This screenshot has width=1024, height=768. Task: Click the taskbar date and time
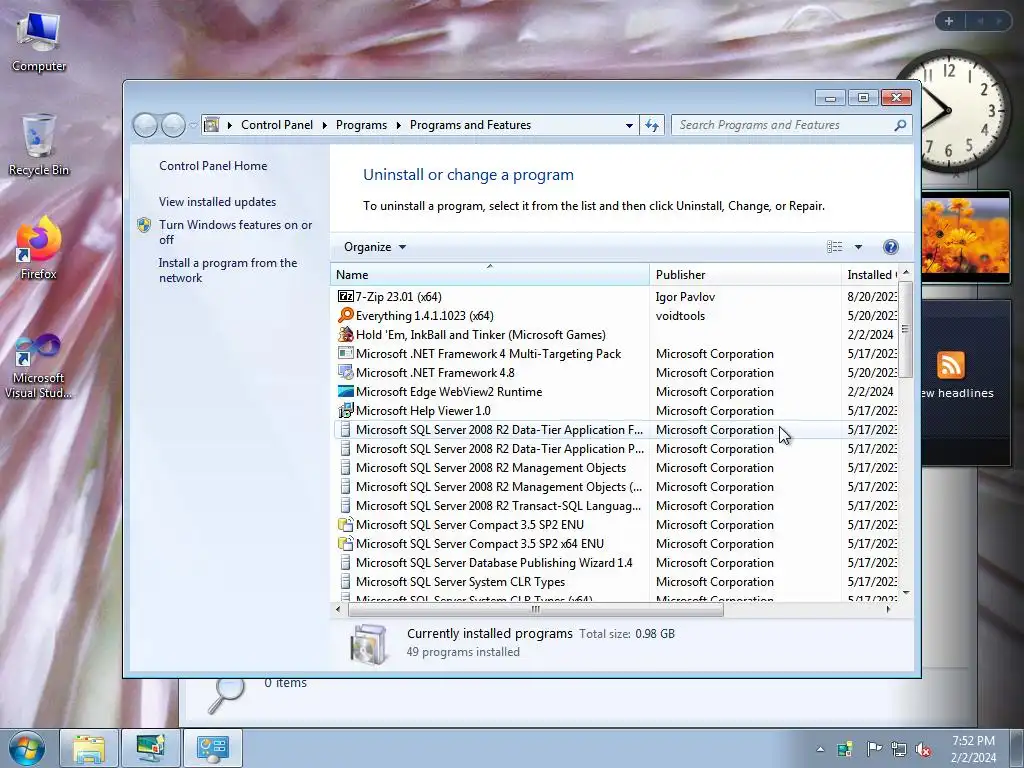[973, 749]
